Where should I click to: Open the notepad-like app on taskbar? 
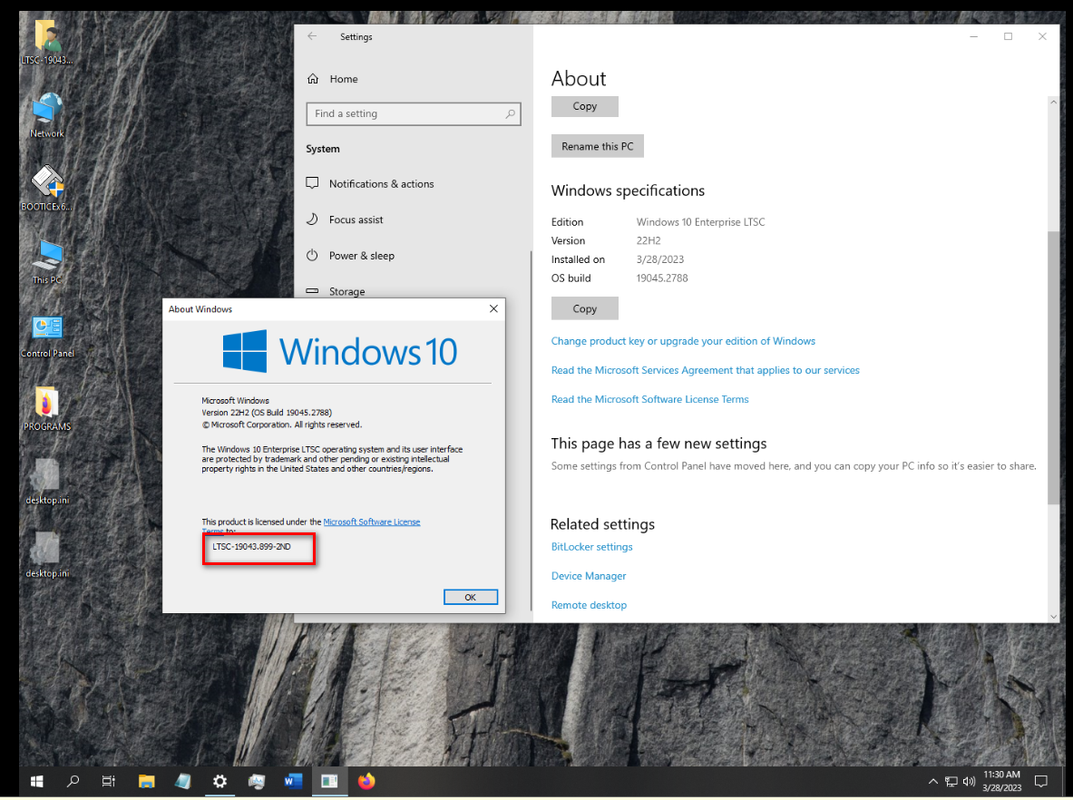coord(183,781)
